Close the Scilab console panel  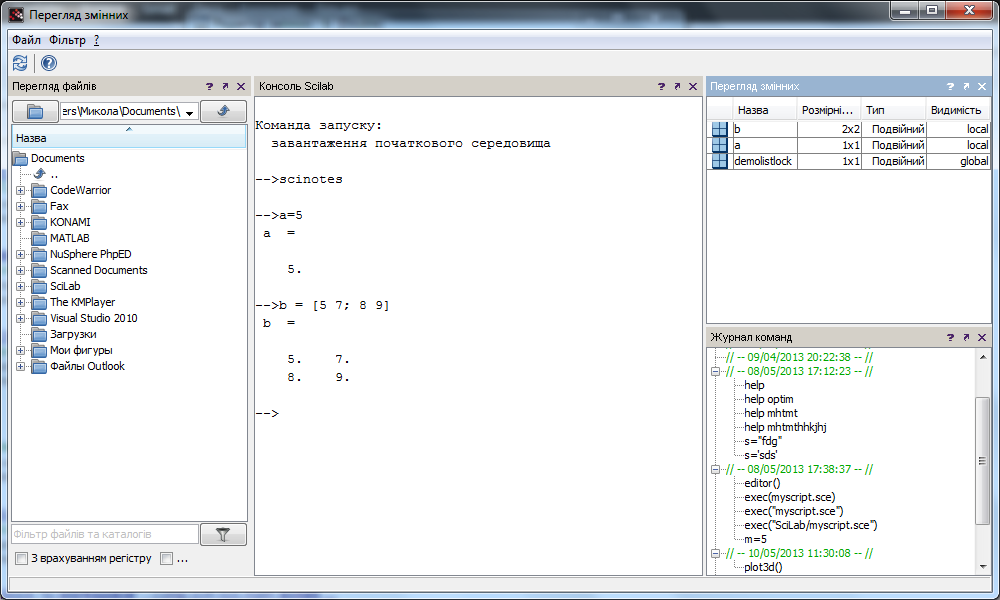pos(693,86)
